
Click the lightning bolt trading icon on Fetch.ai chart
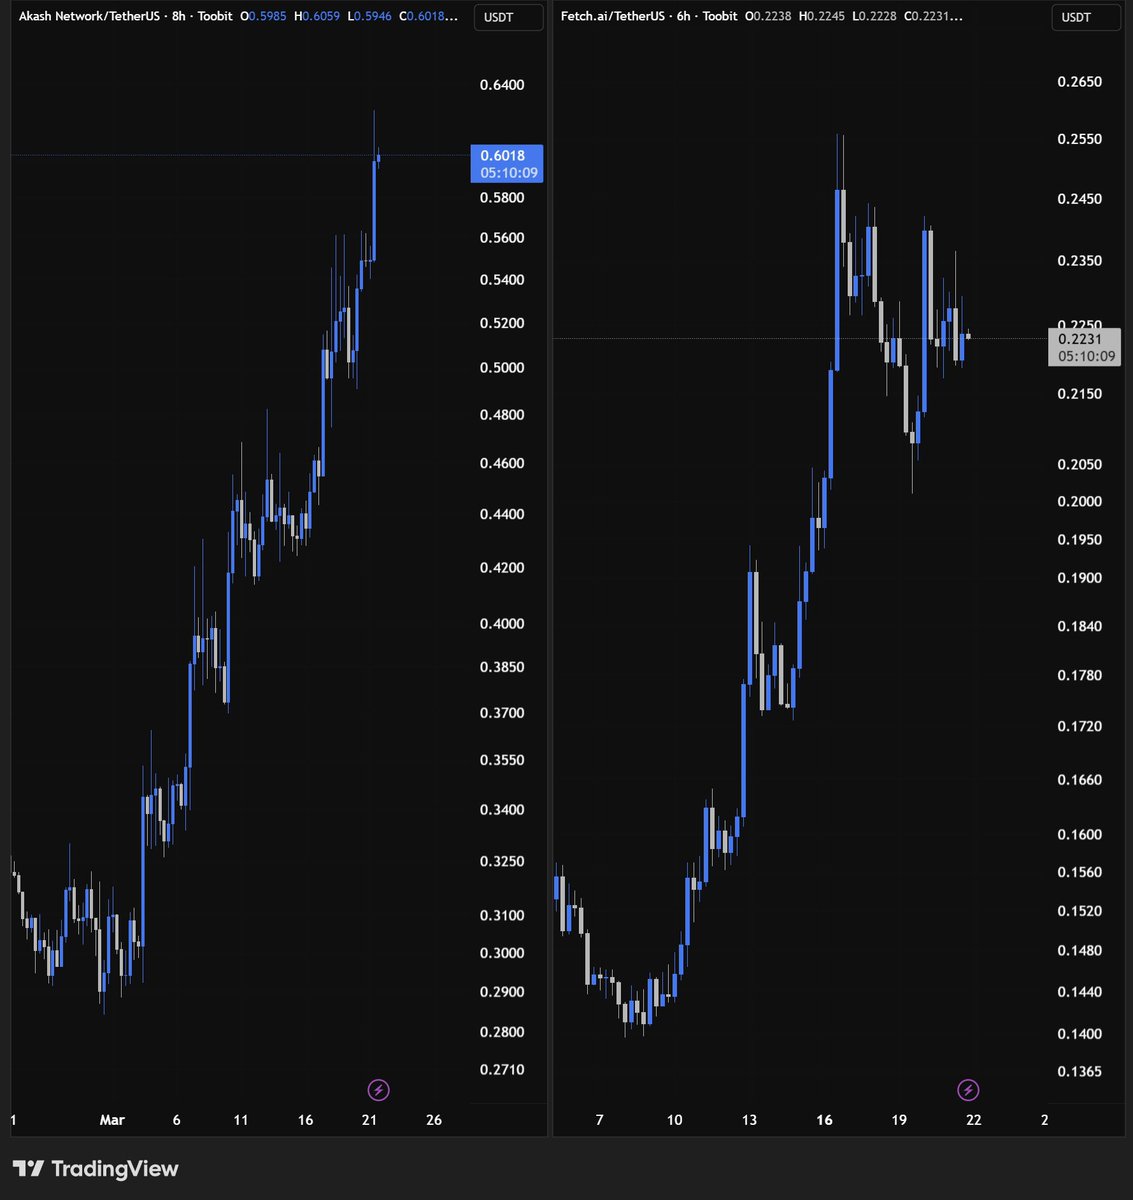[x=966, y=1090]
